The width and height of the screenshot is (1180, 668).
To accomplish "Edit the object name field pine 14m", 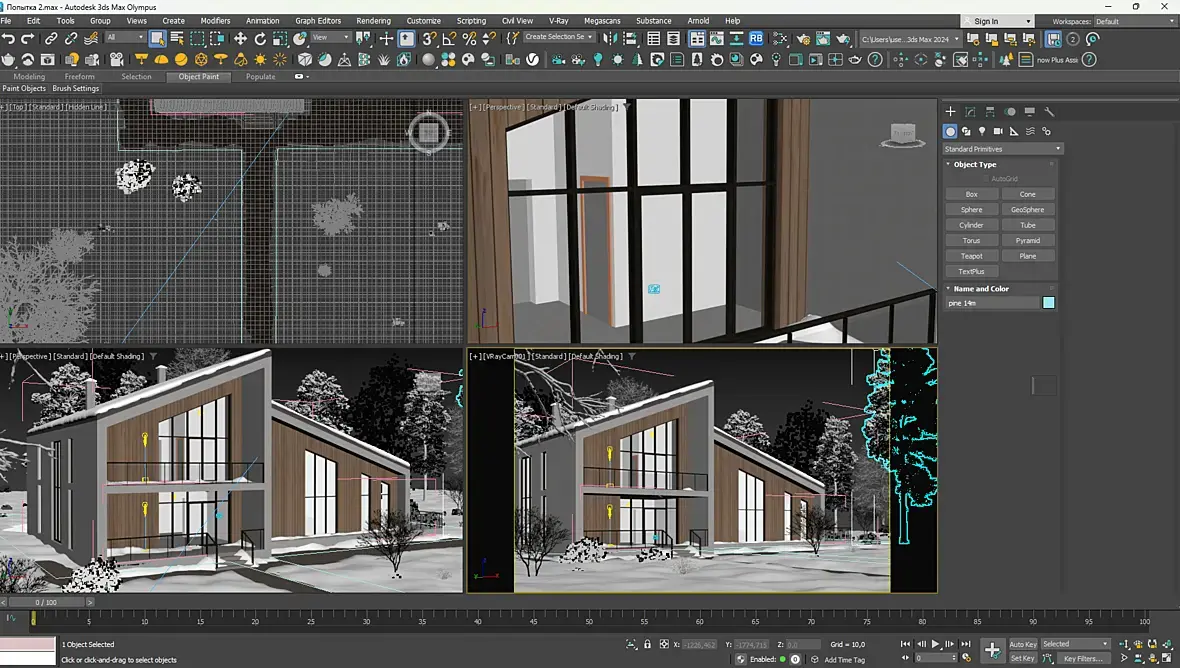I will 992,302.
